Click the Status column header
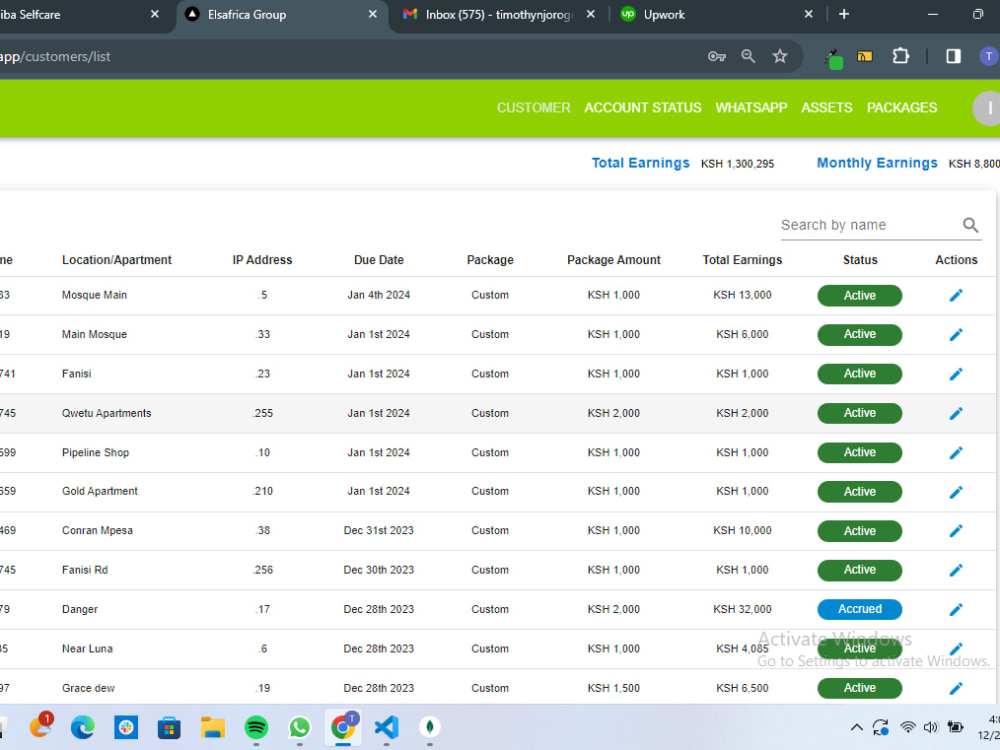The width and height of the screenshot is (1000, 750). 860,260
